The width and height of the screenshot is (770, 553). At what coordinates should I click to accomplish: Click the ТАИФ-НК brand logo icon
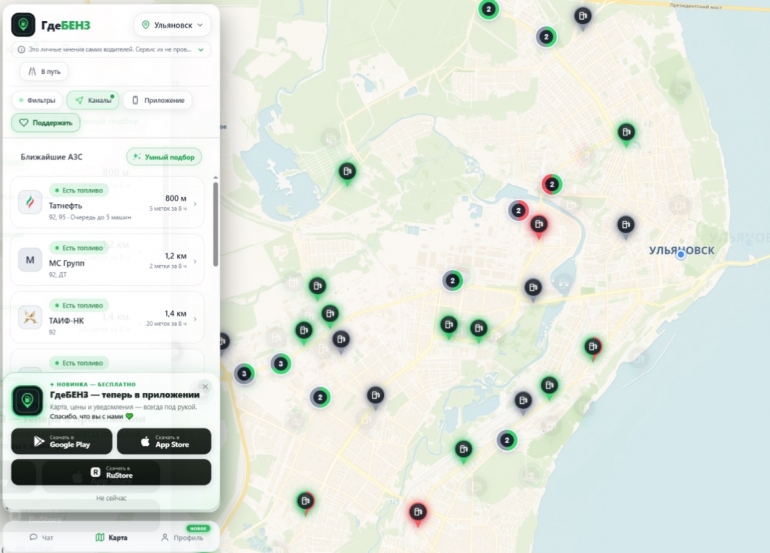tap(30, 317)
